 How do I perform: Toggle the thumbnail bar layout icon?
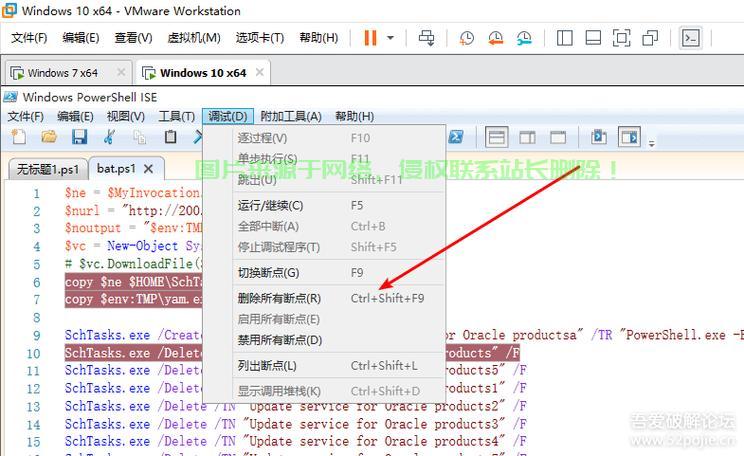pyautogui.click(x=593, y=37)
